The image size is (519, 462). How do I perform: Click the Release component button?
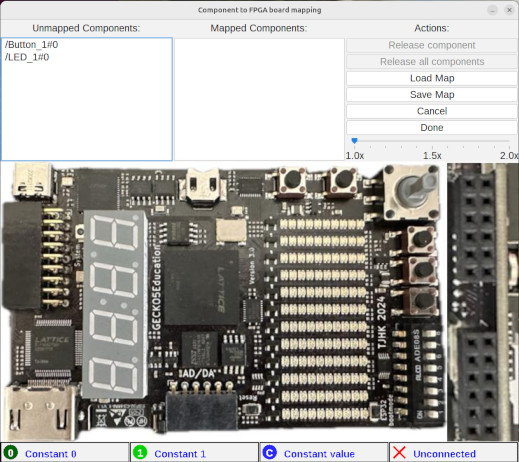point(432,45)
